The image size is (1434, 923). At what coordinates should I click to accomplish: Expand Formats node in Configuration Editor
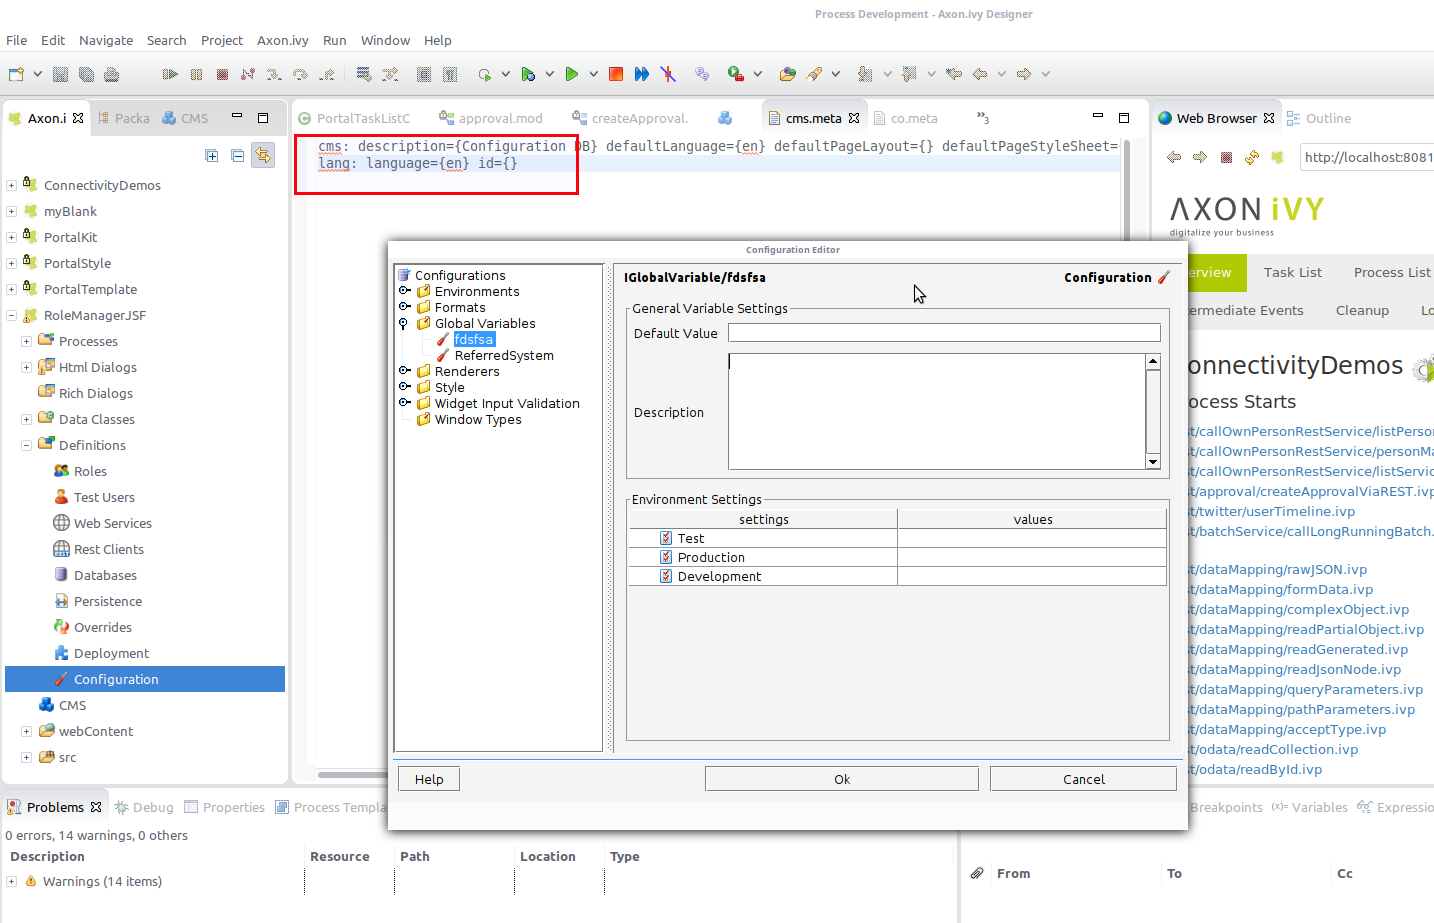[404, 307]
